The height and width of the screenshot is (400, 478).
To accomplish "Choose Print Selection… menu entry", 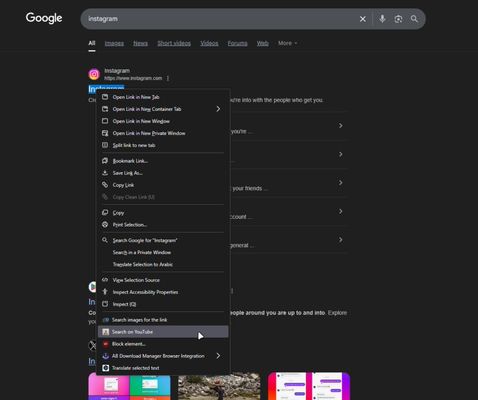I will [x=163, y=224].
